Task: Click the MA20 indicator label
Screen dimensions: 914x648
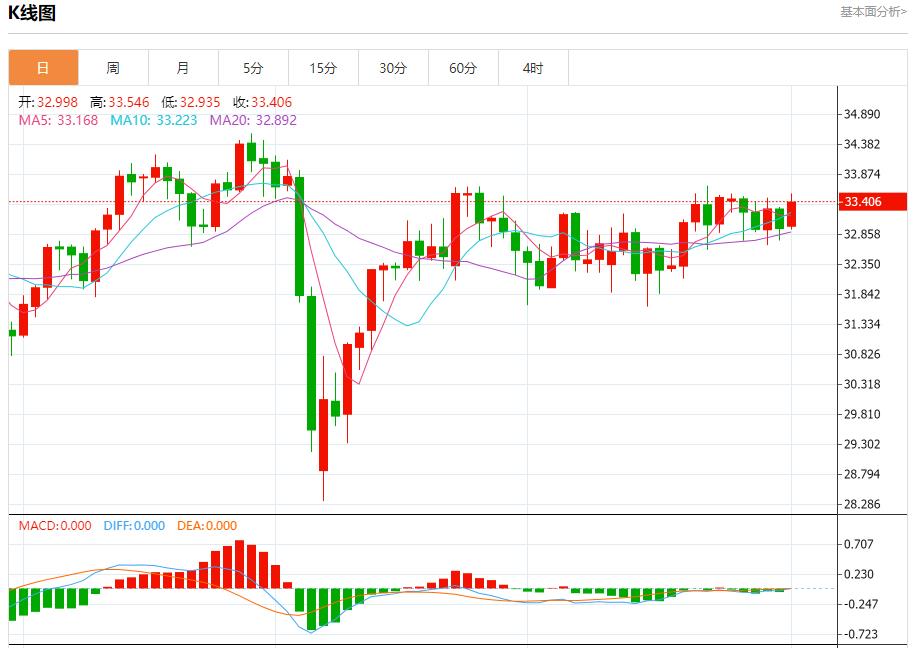Action: point(252,120)
